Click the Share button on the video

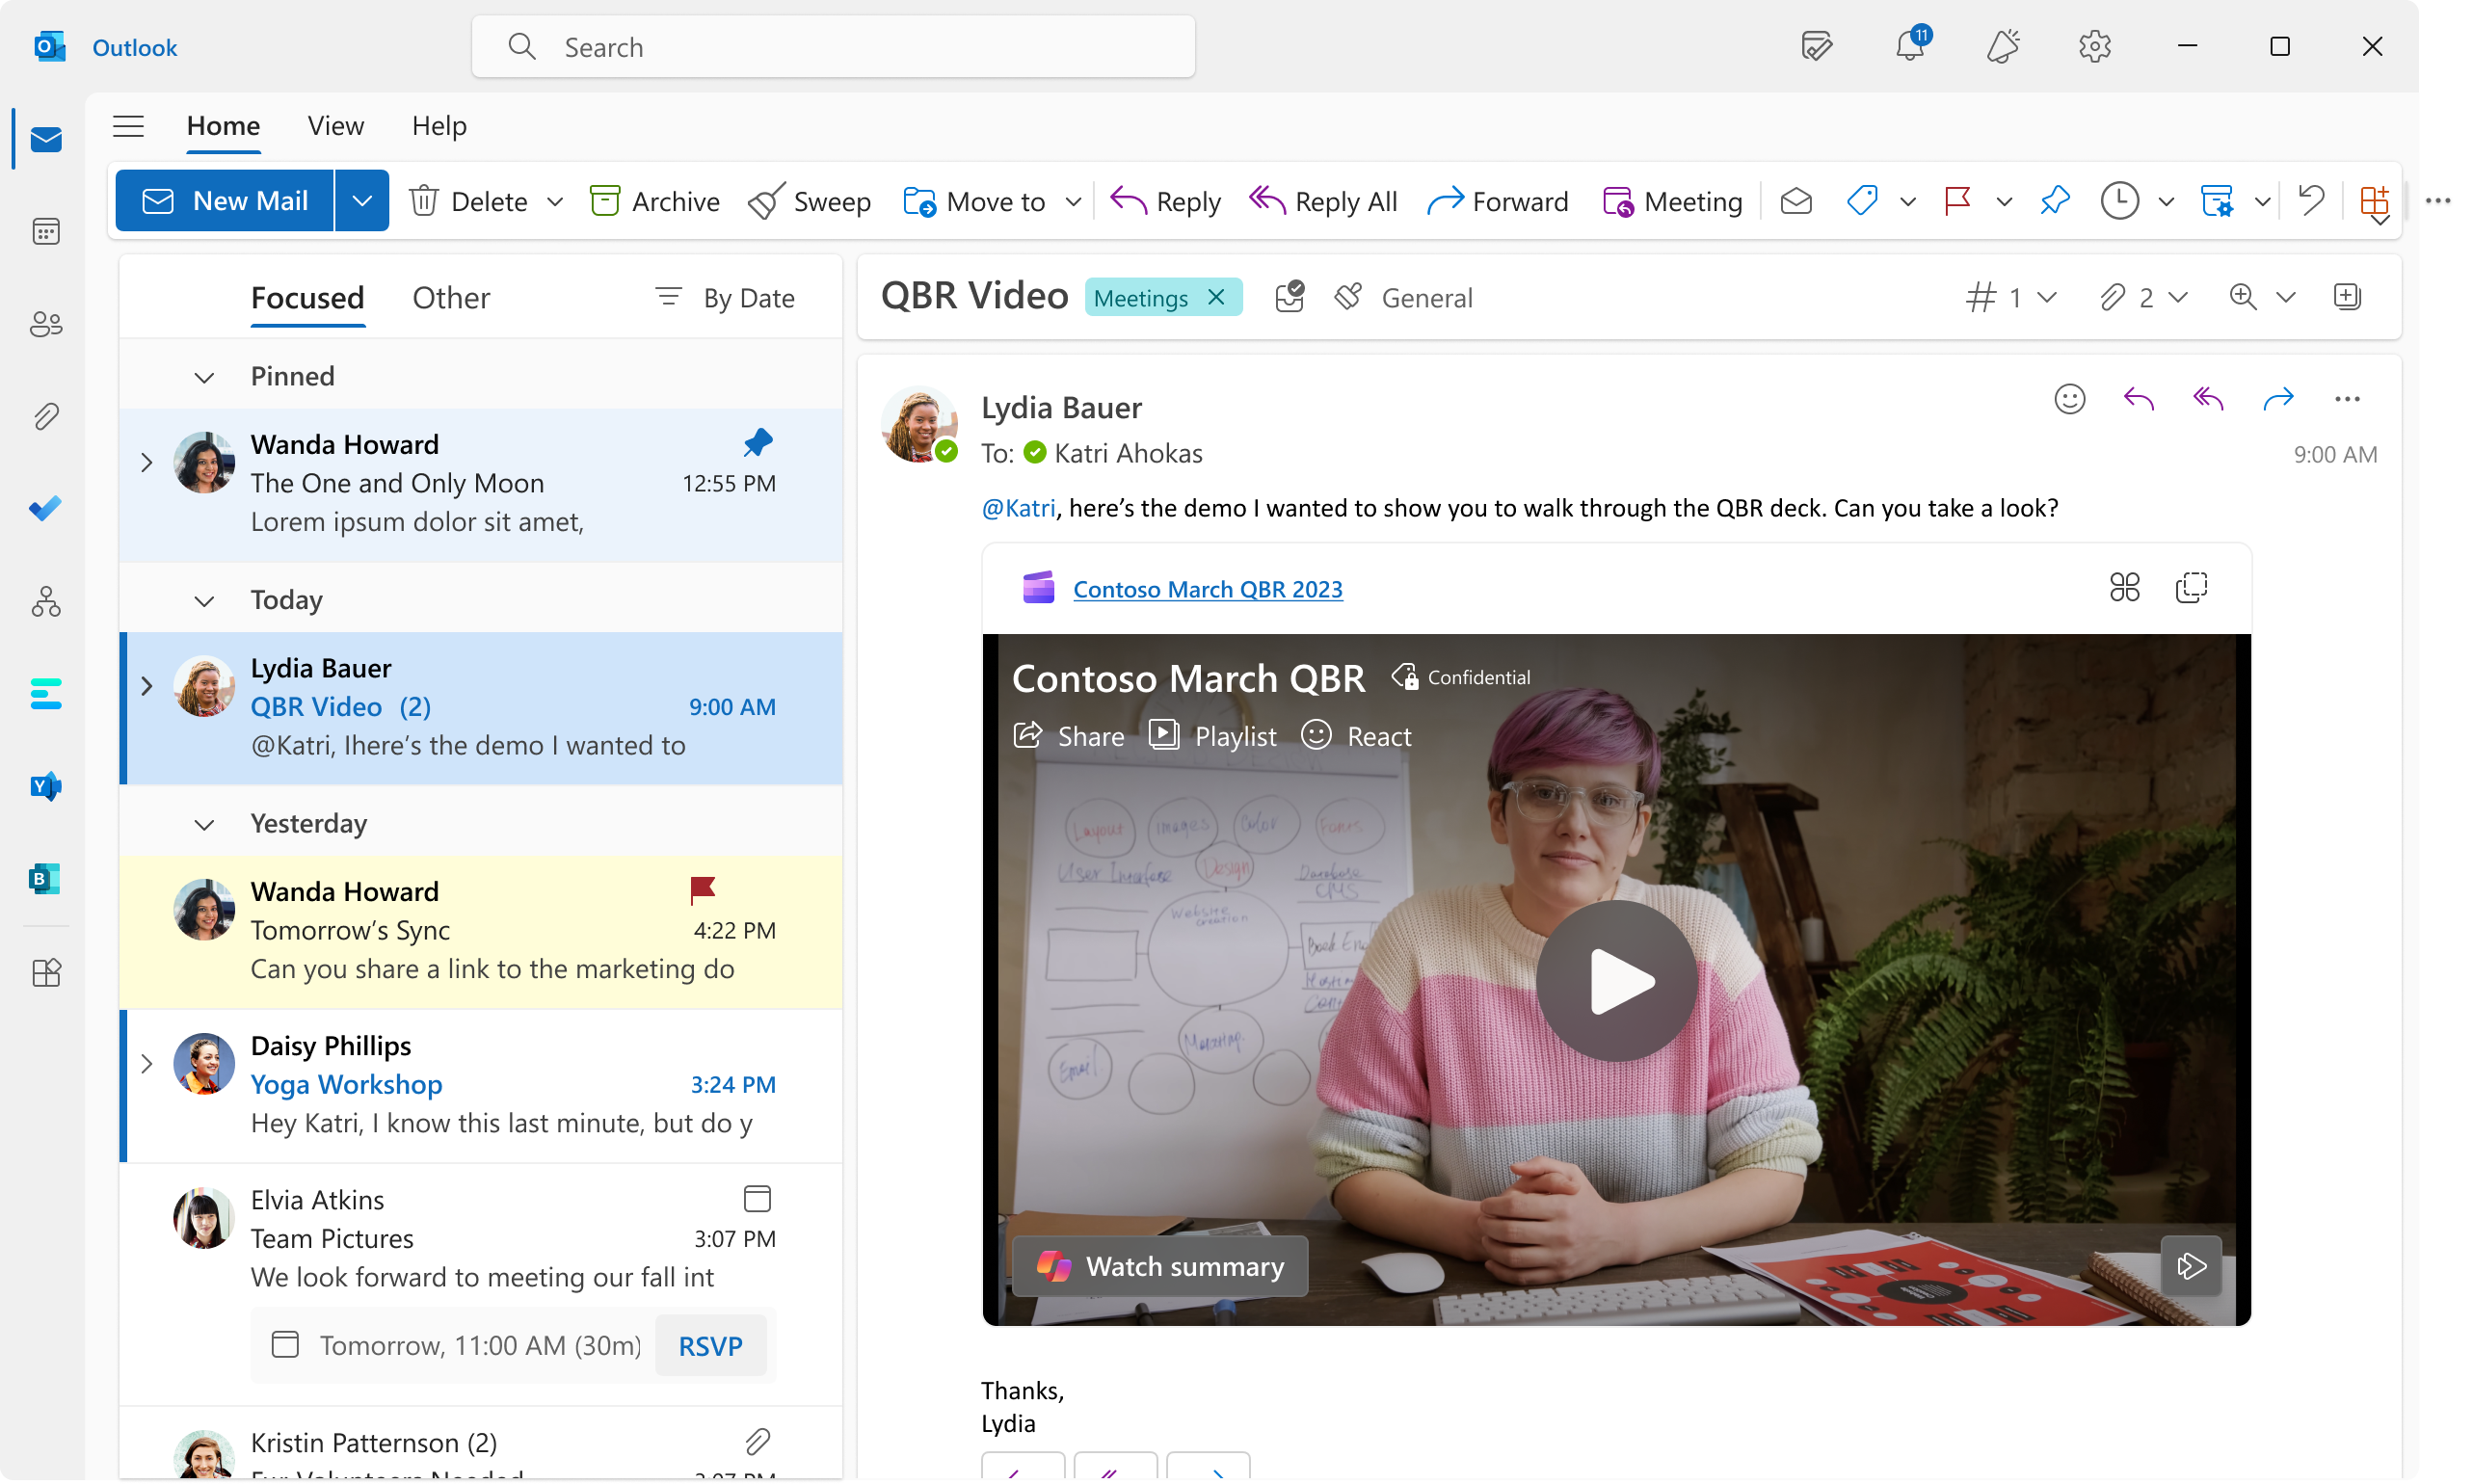point(1068,736)
